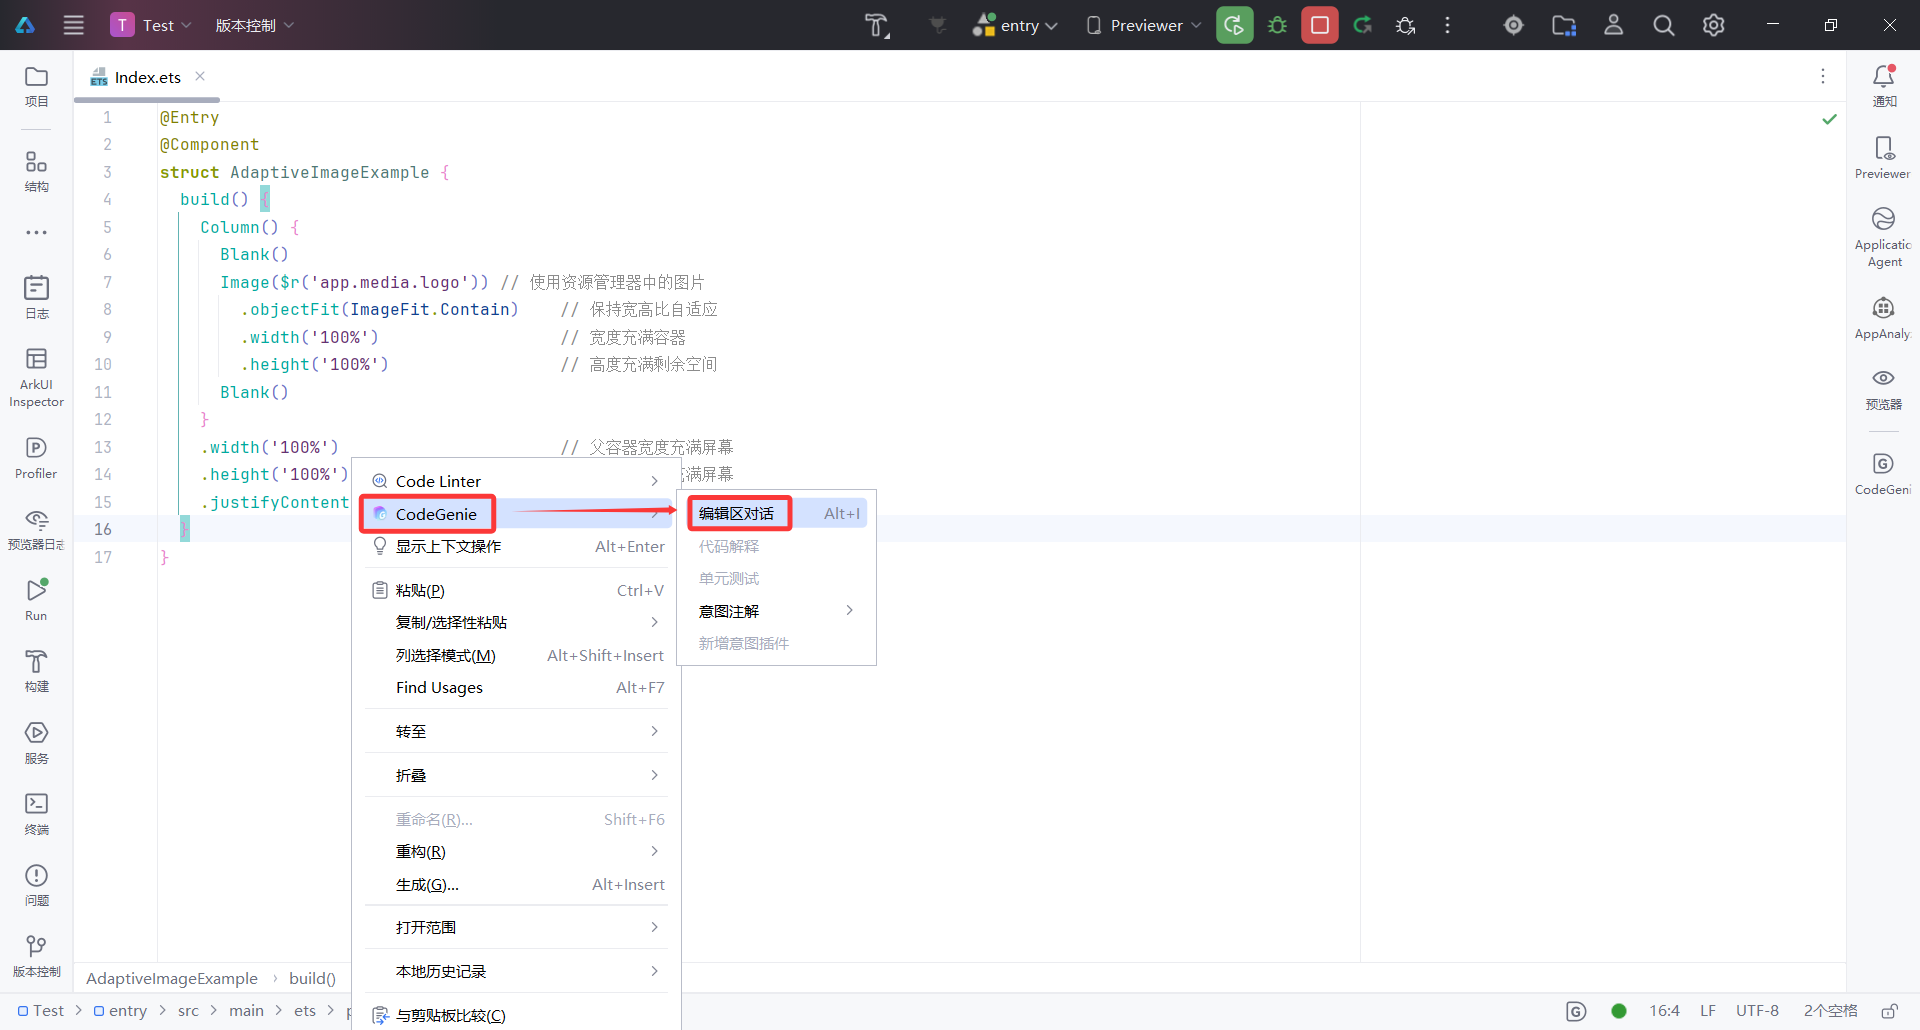
Task: Open the 版本控制 tool window in the sidebar
Action: pos(37,957)
